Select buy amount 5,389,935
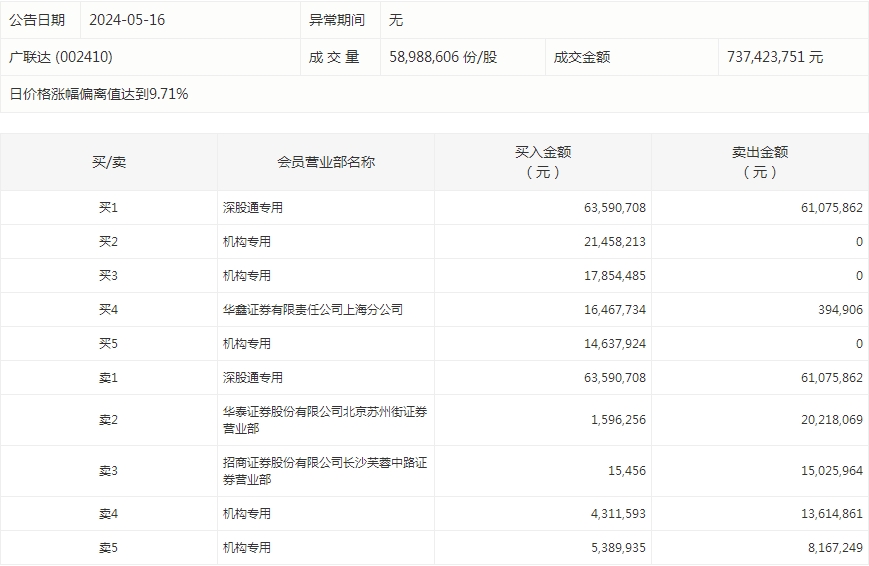869x566 pixels. [x=618, y=548]
